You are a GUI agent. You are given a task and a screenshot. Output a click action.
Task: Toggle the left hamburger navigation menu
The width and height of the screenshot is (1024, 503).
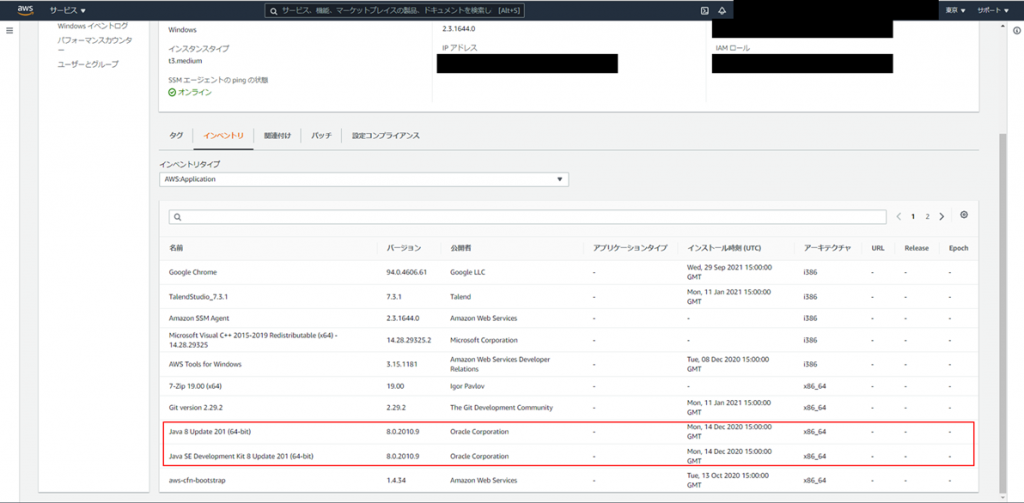pyautogui.click(x=9, y=31)
